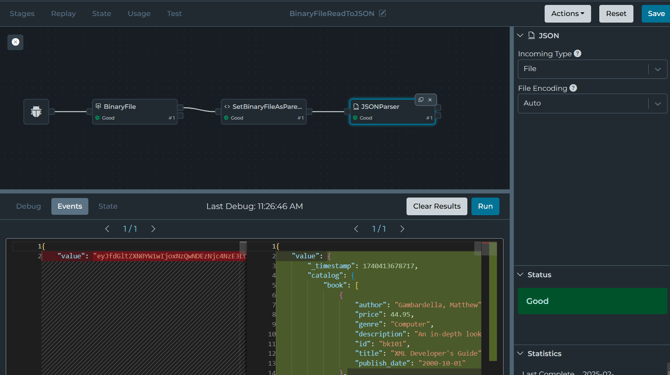The width and height of the screenshot is (670, 375).
Task: Open the Incoming Type help tooltip
Action: (577, 53)
